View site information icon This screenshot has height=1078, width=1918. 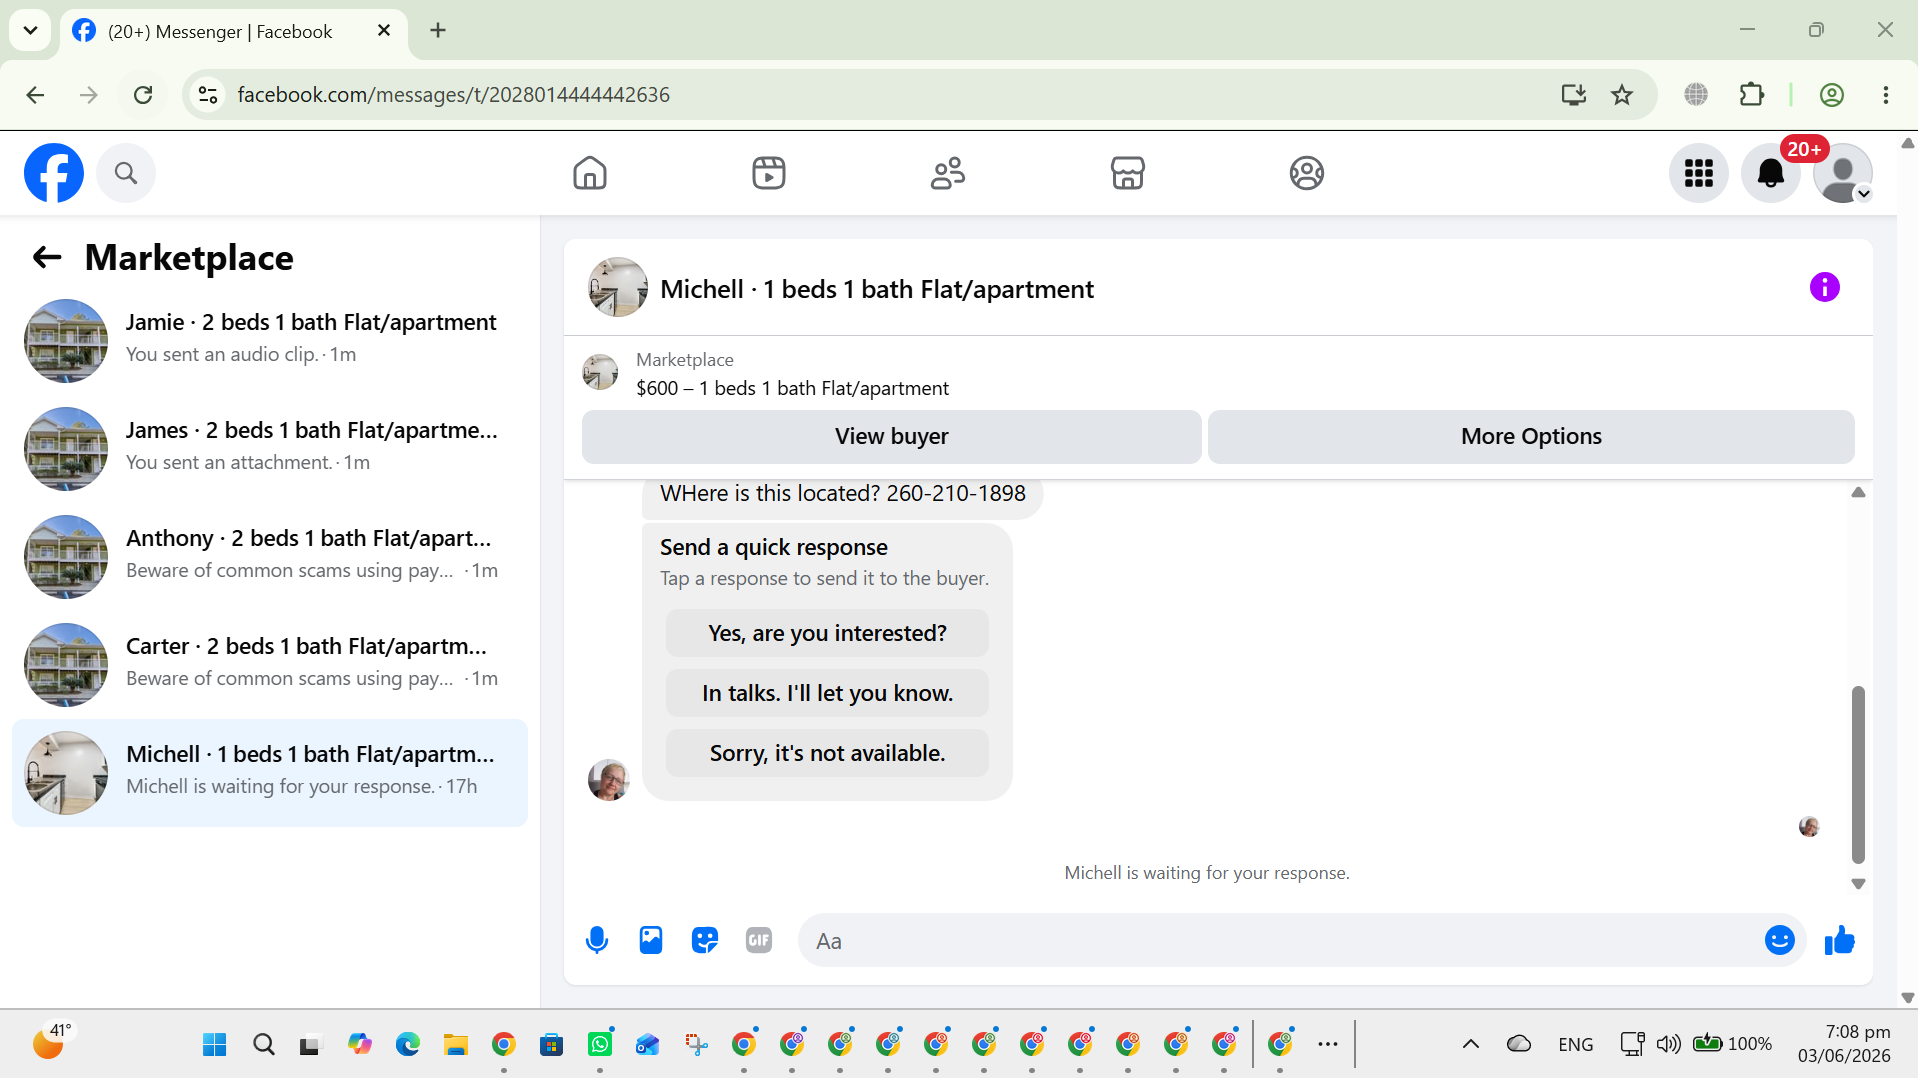tap(208, 95)
